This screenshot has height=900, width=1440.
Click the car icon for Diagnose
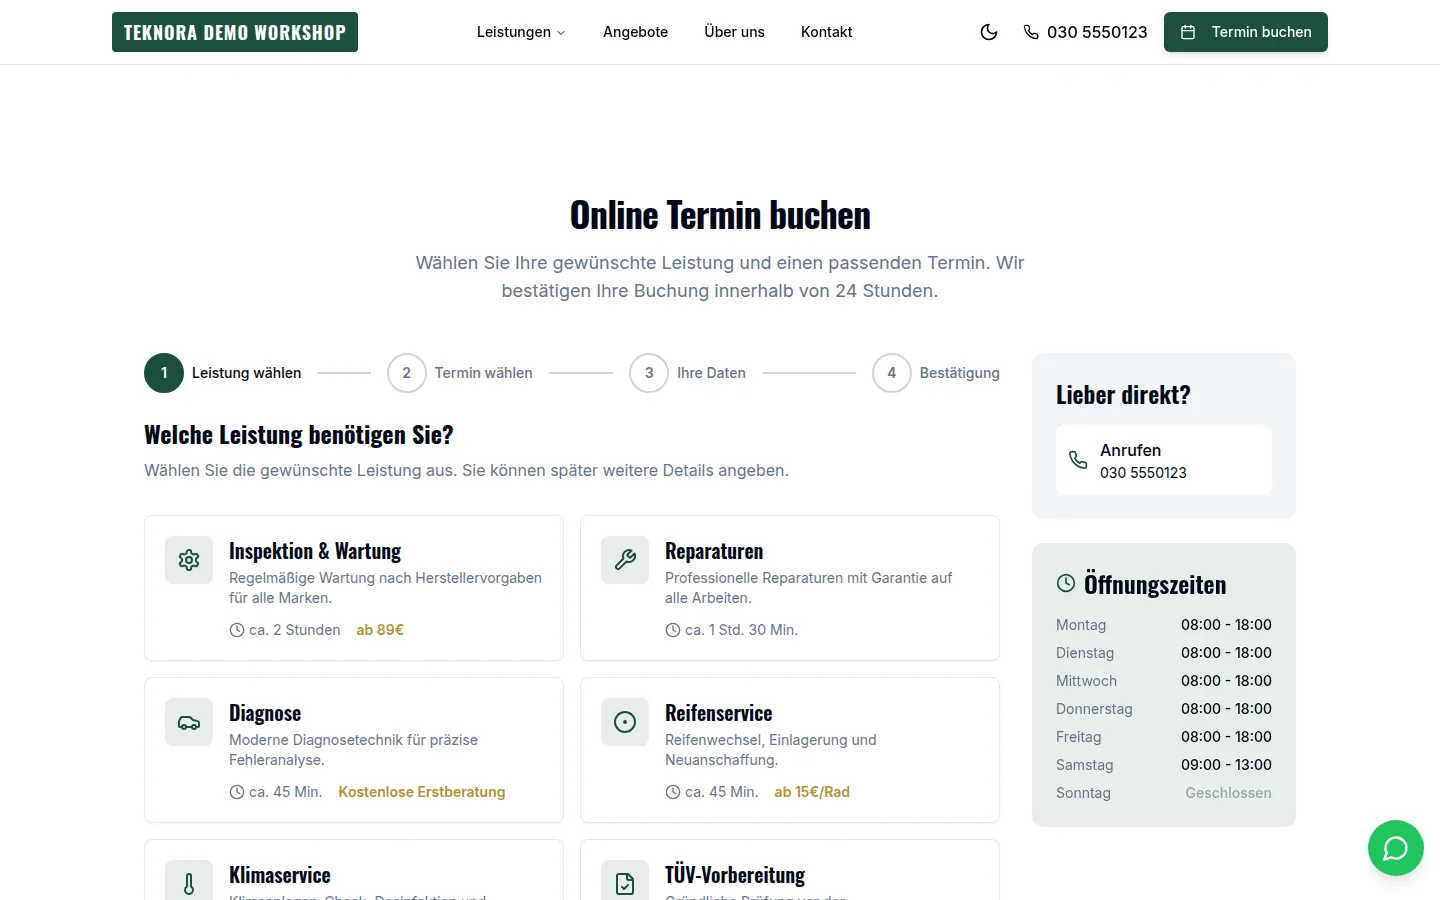(x=189, y=722)
